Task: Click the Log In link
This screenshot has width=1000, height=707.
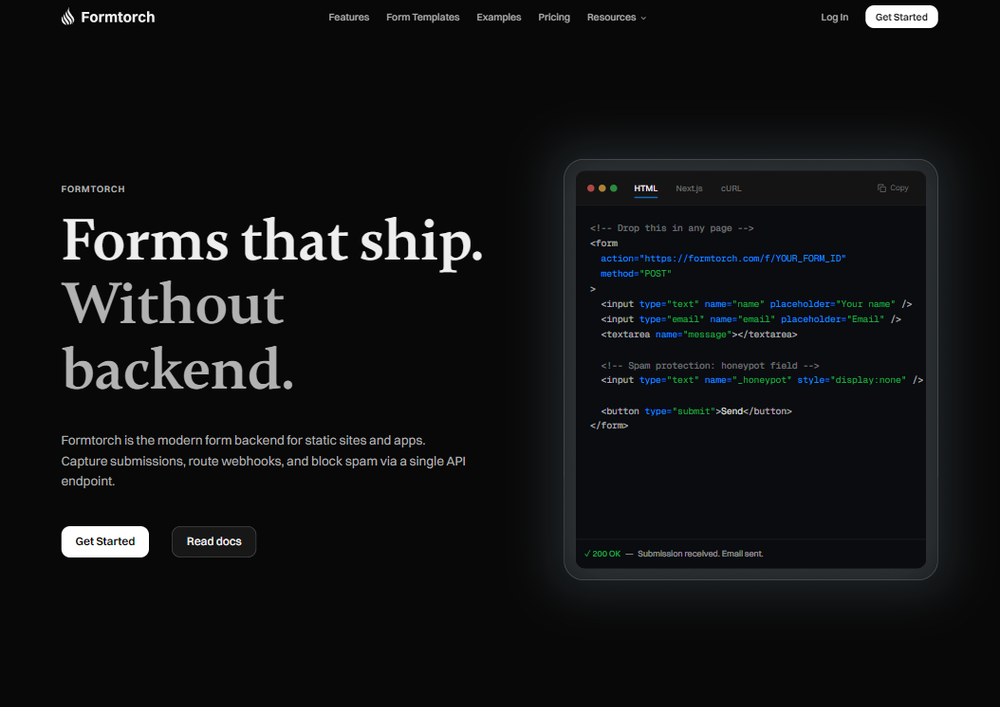Action: 834,17
